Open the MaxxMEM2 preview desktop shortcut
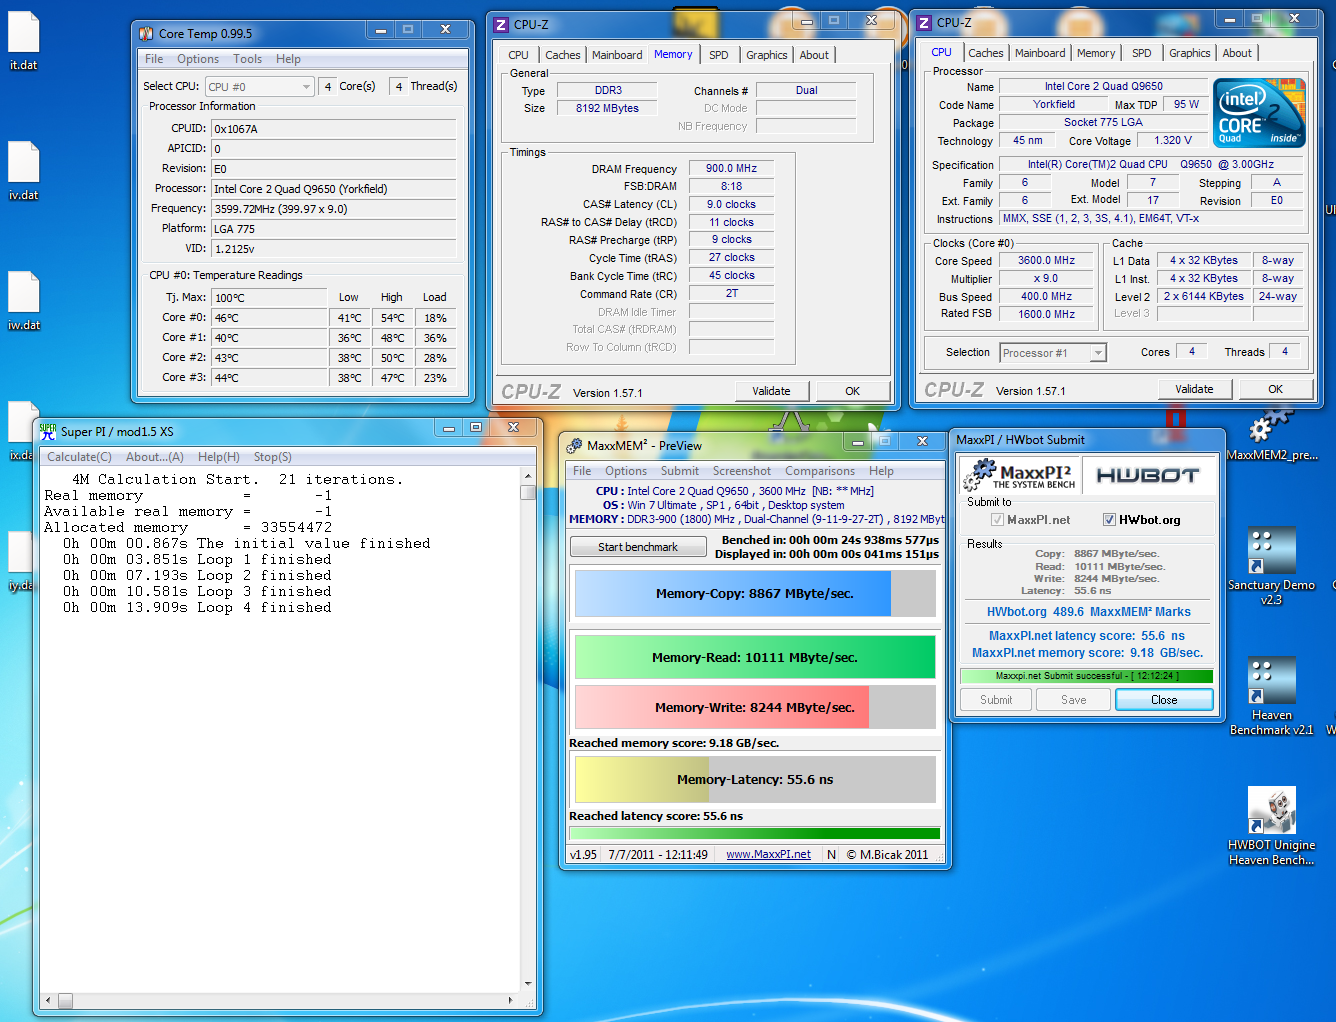Image resolution: width=1336 pixels, height=1022 pixels. 1271,436
